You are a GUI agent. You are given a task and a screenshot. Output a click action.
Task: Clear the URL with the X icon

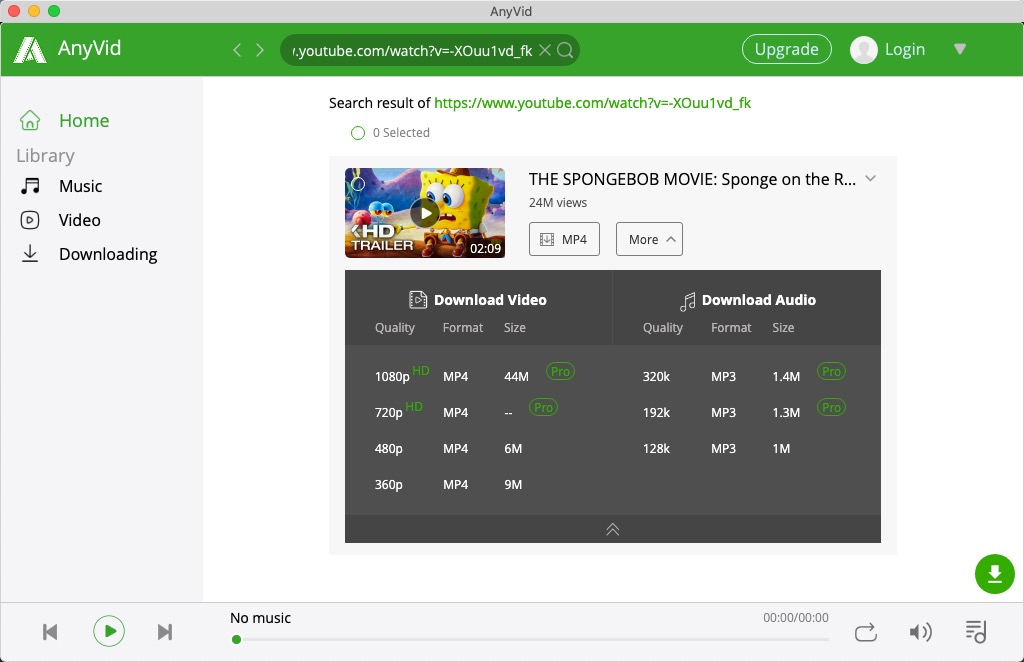pyautogui.click(x=545, y=50)
